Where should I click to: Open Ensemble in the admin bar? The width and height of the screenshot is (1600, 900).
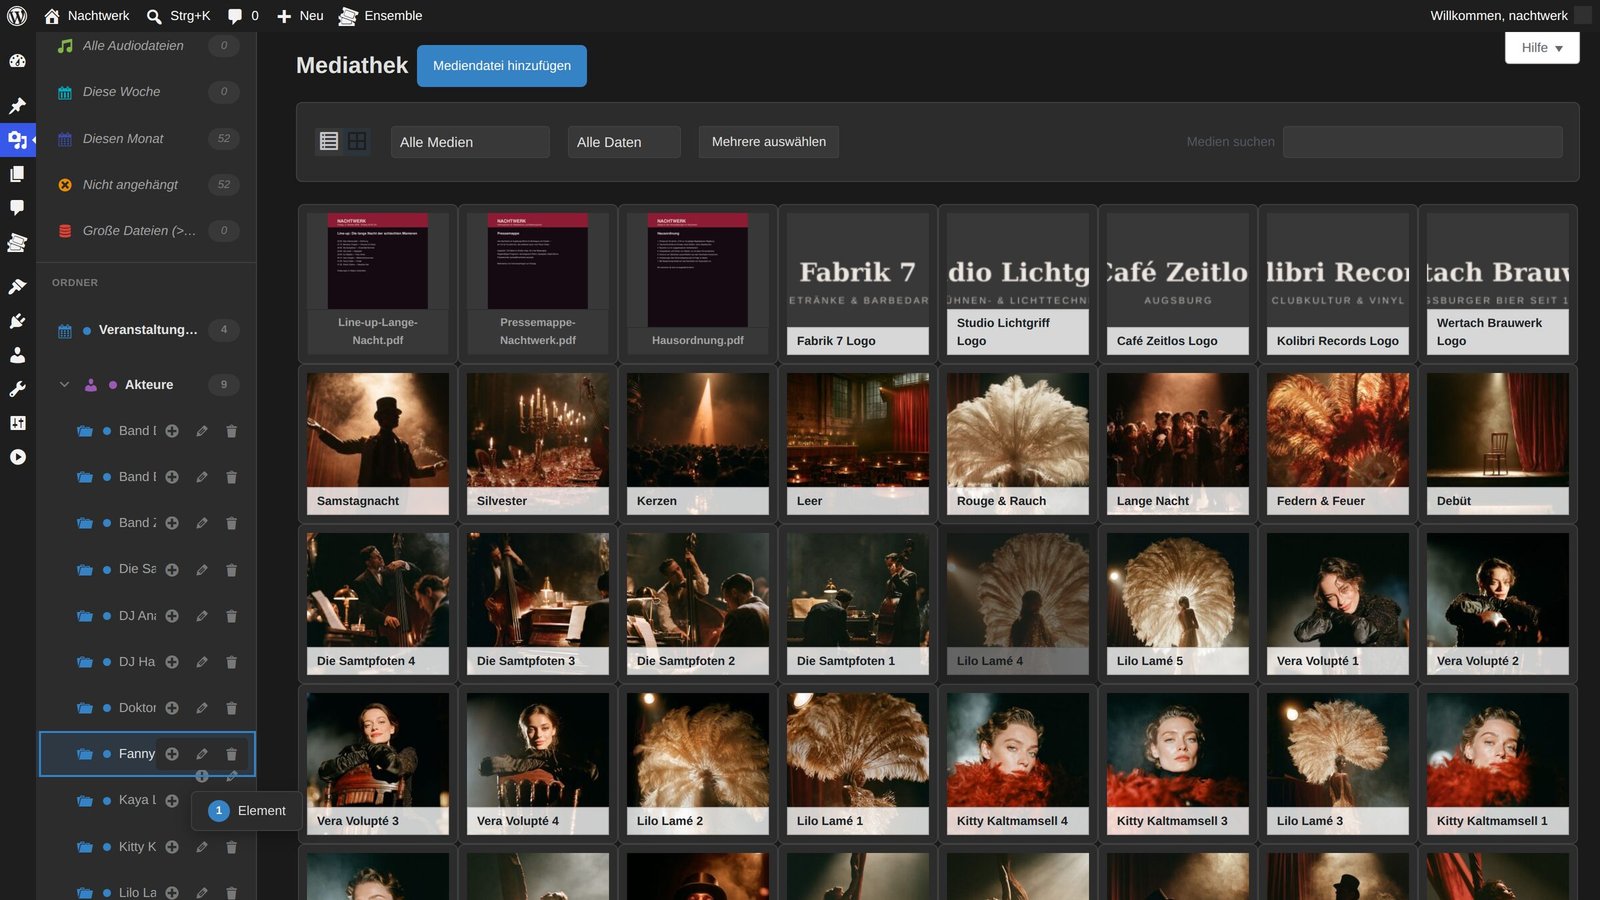pos(380,16)
